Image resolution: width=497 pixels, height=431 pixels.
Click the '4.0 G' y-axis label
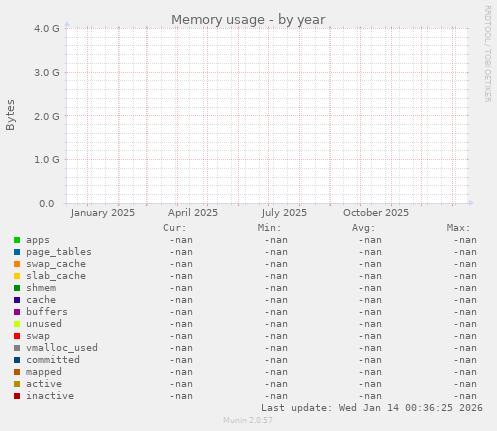[x=47, y=29]
